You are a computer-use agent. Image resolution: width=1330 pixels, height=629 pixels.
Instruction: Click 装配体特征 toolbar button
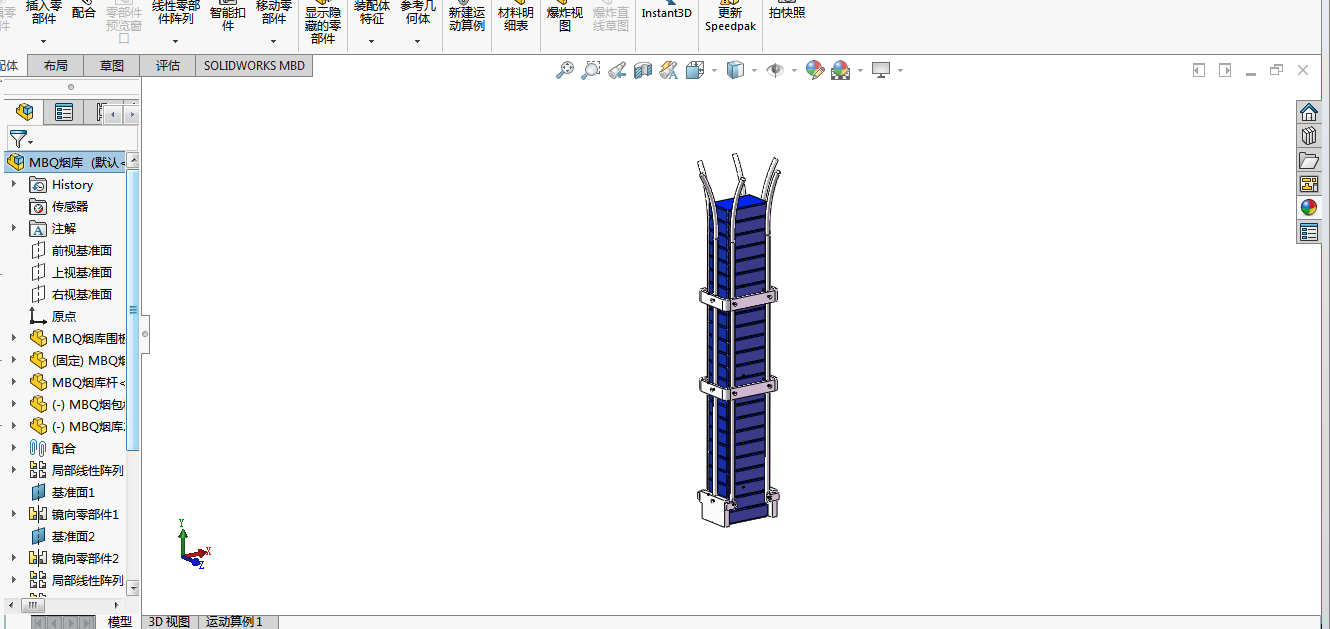click(x=372, y=12)
